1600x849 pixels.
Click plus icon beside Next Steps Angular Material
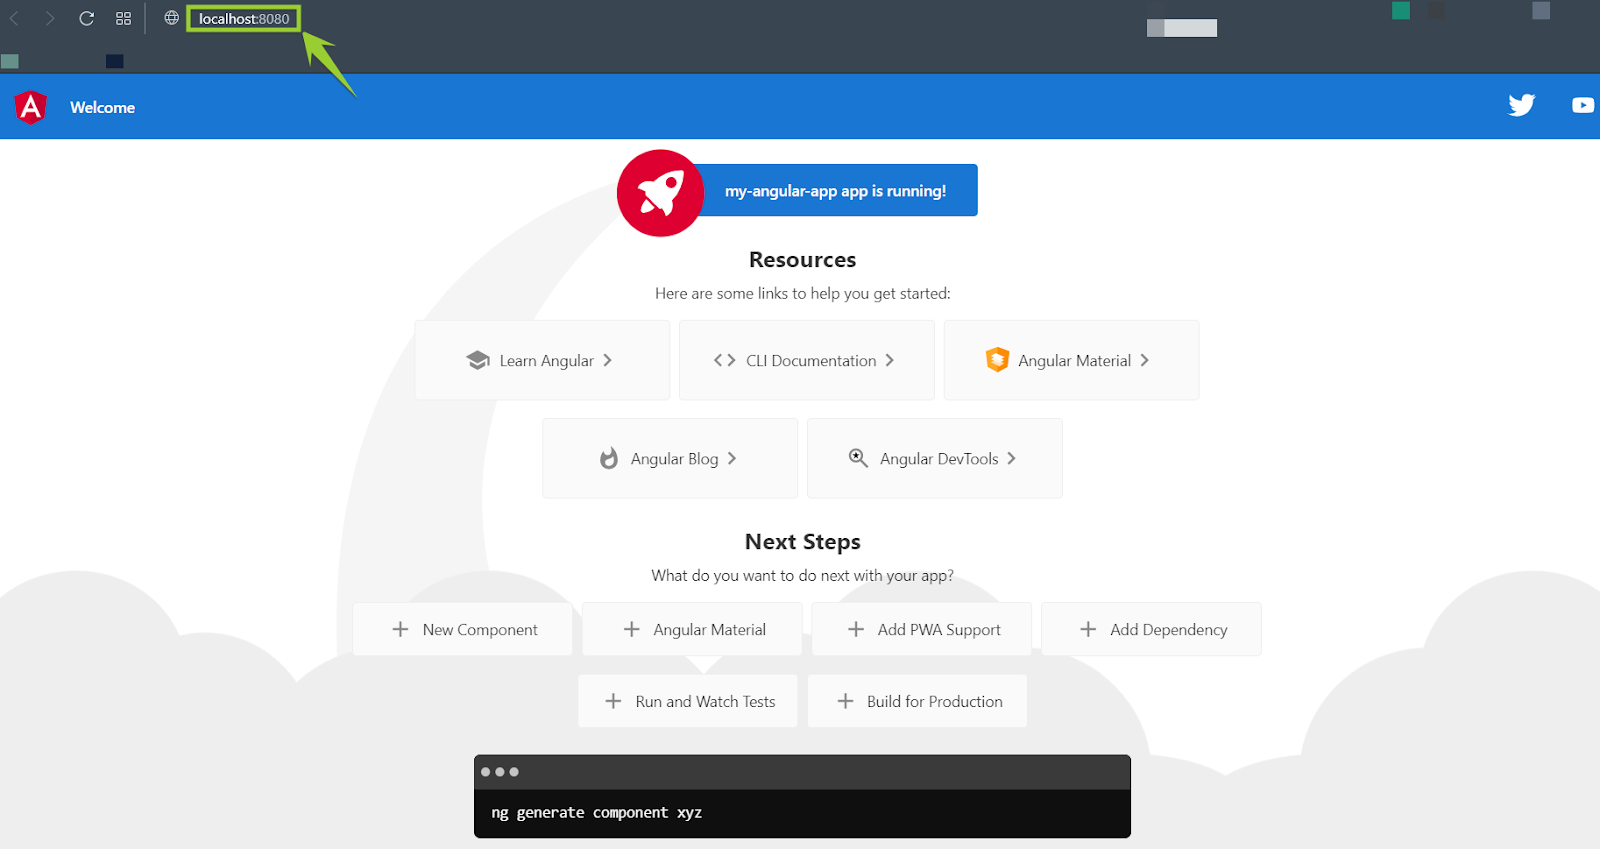pyautogui.click(x=631, y=629)
